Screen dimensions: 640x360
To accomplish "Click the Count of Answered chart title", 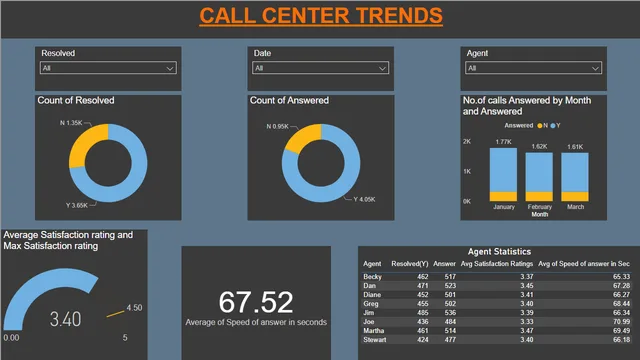I will 289,100.
